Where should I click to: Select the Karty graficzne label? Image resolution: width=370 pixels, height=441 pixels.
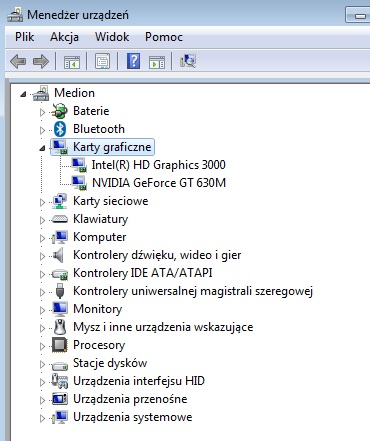tap(112, 147)
